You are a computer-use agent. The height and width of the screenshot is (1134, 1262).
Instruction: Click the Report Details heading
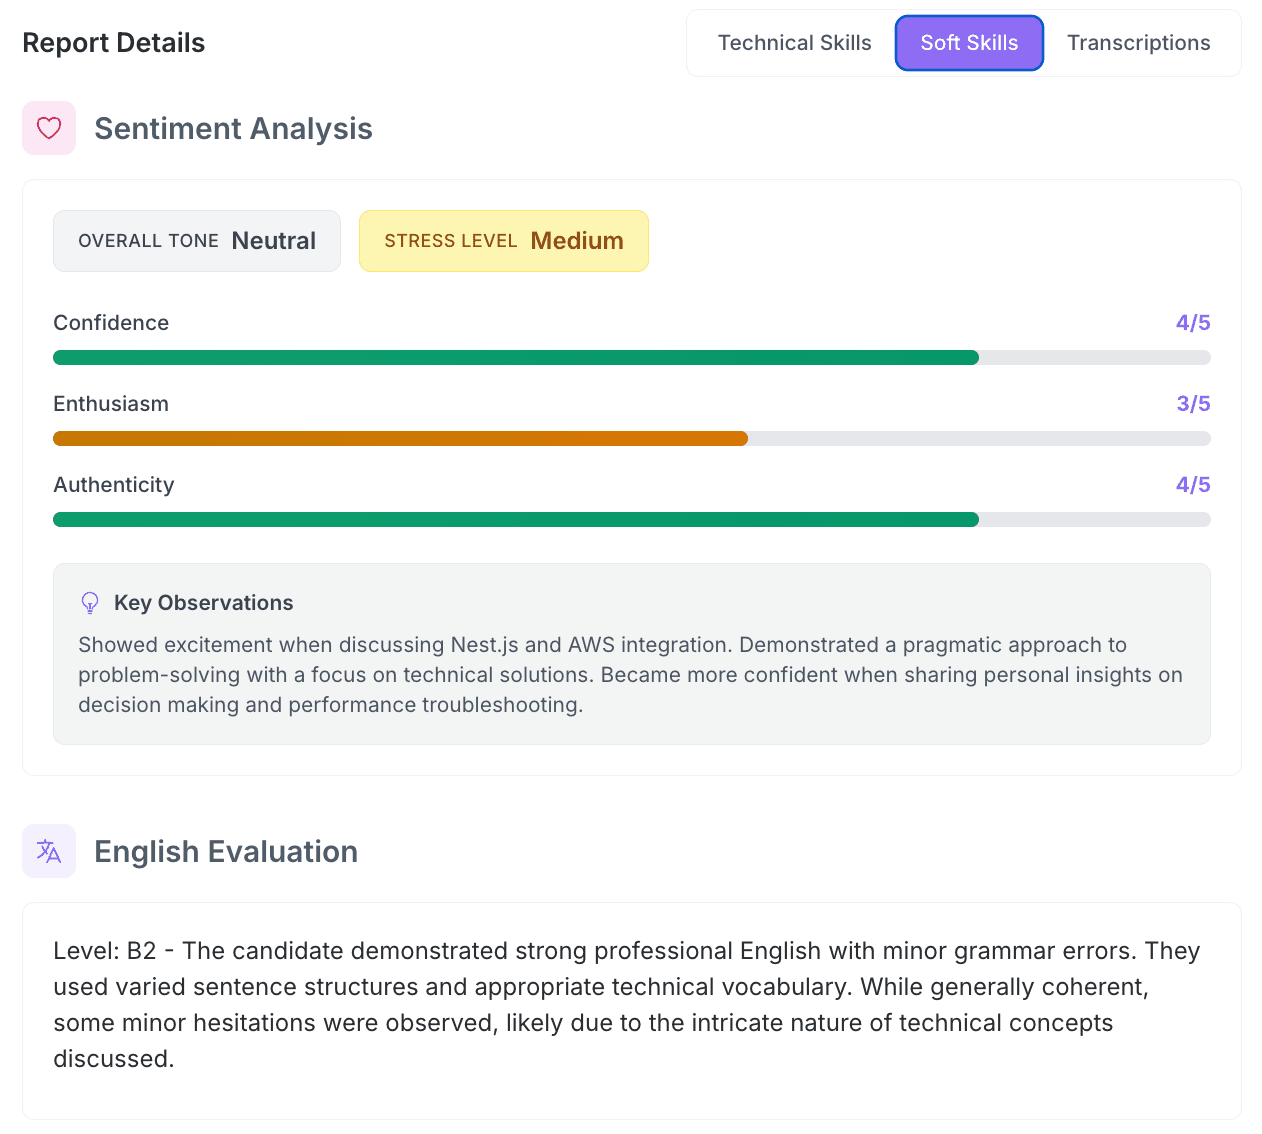(x=114, y=43)
